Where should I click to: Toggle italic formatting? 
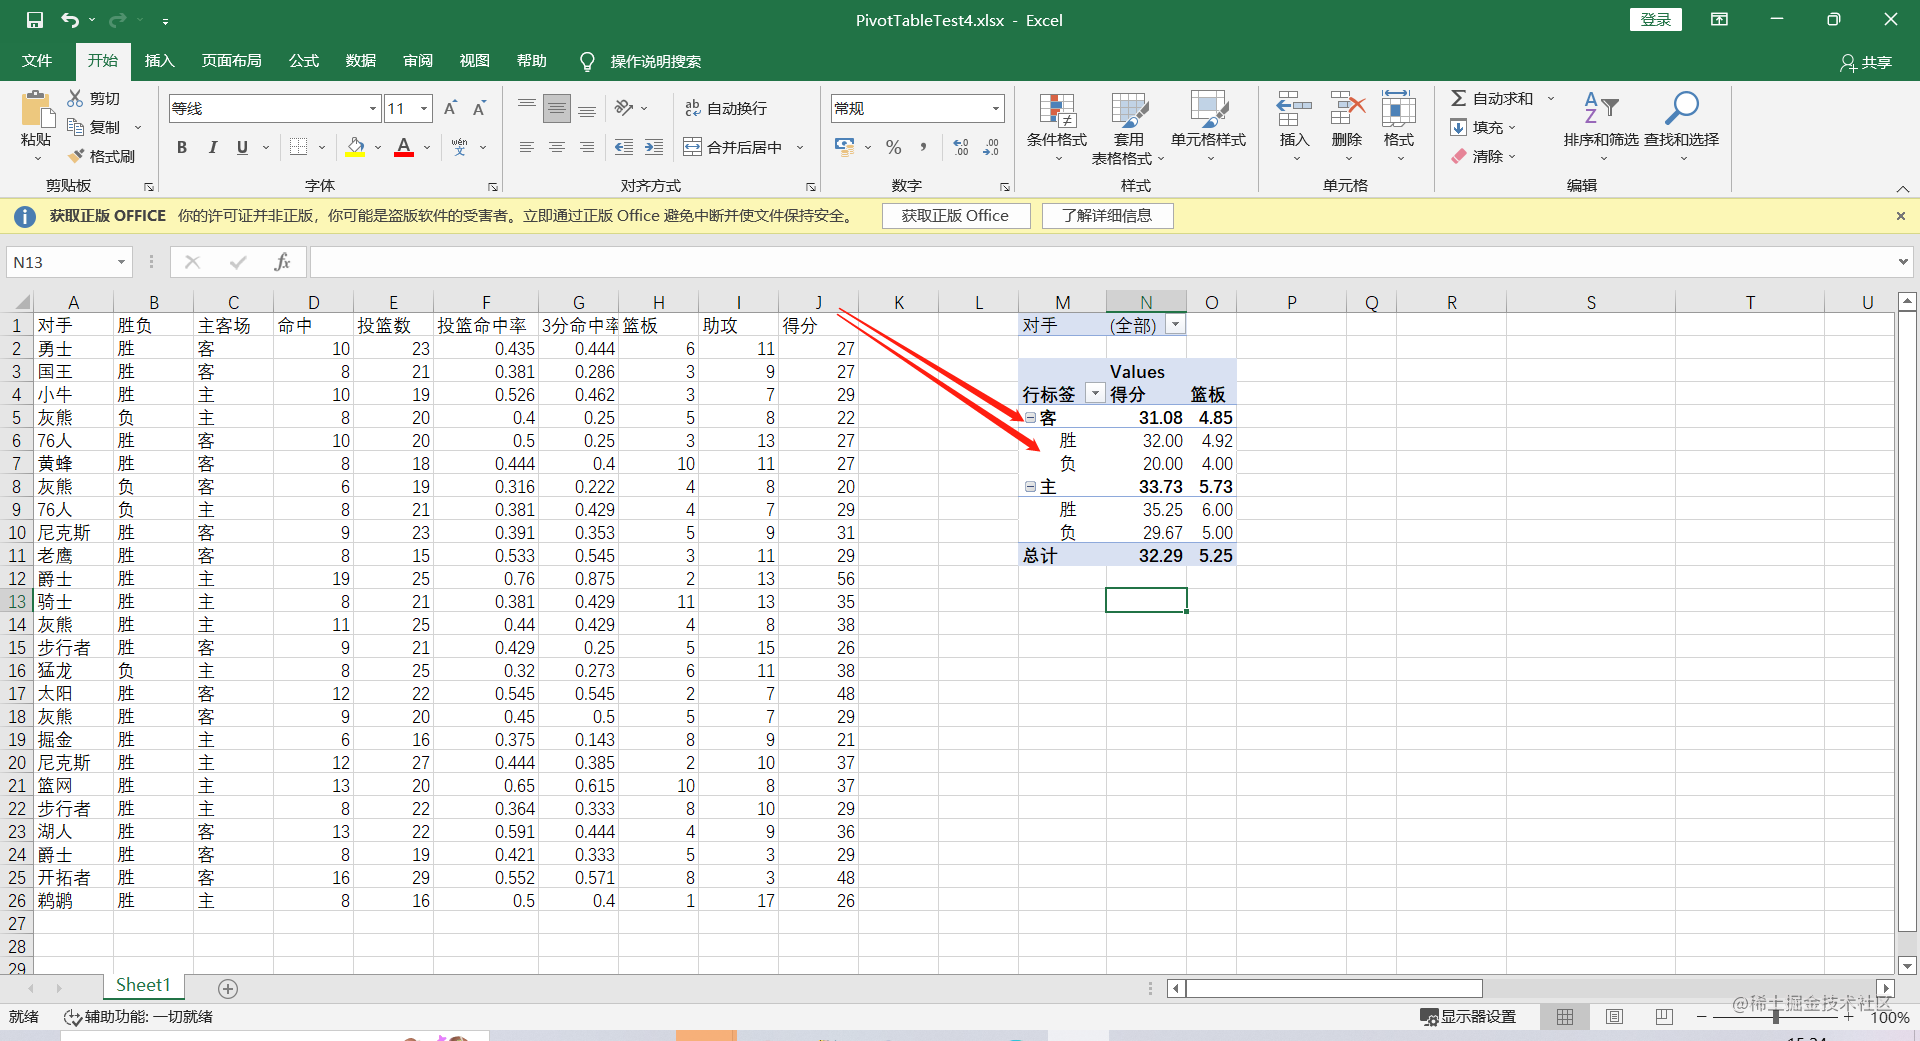212,147
